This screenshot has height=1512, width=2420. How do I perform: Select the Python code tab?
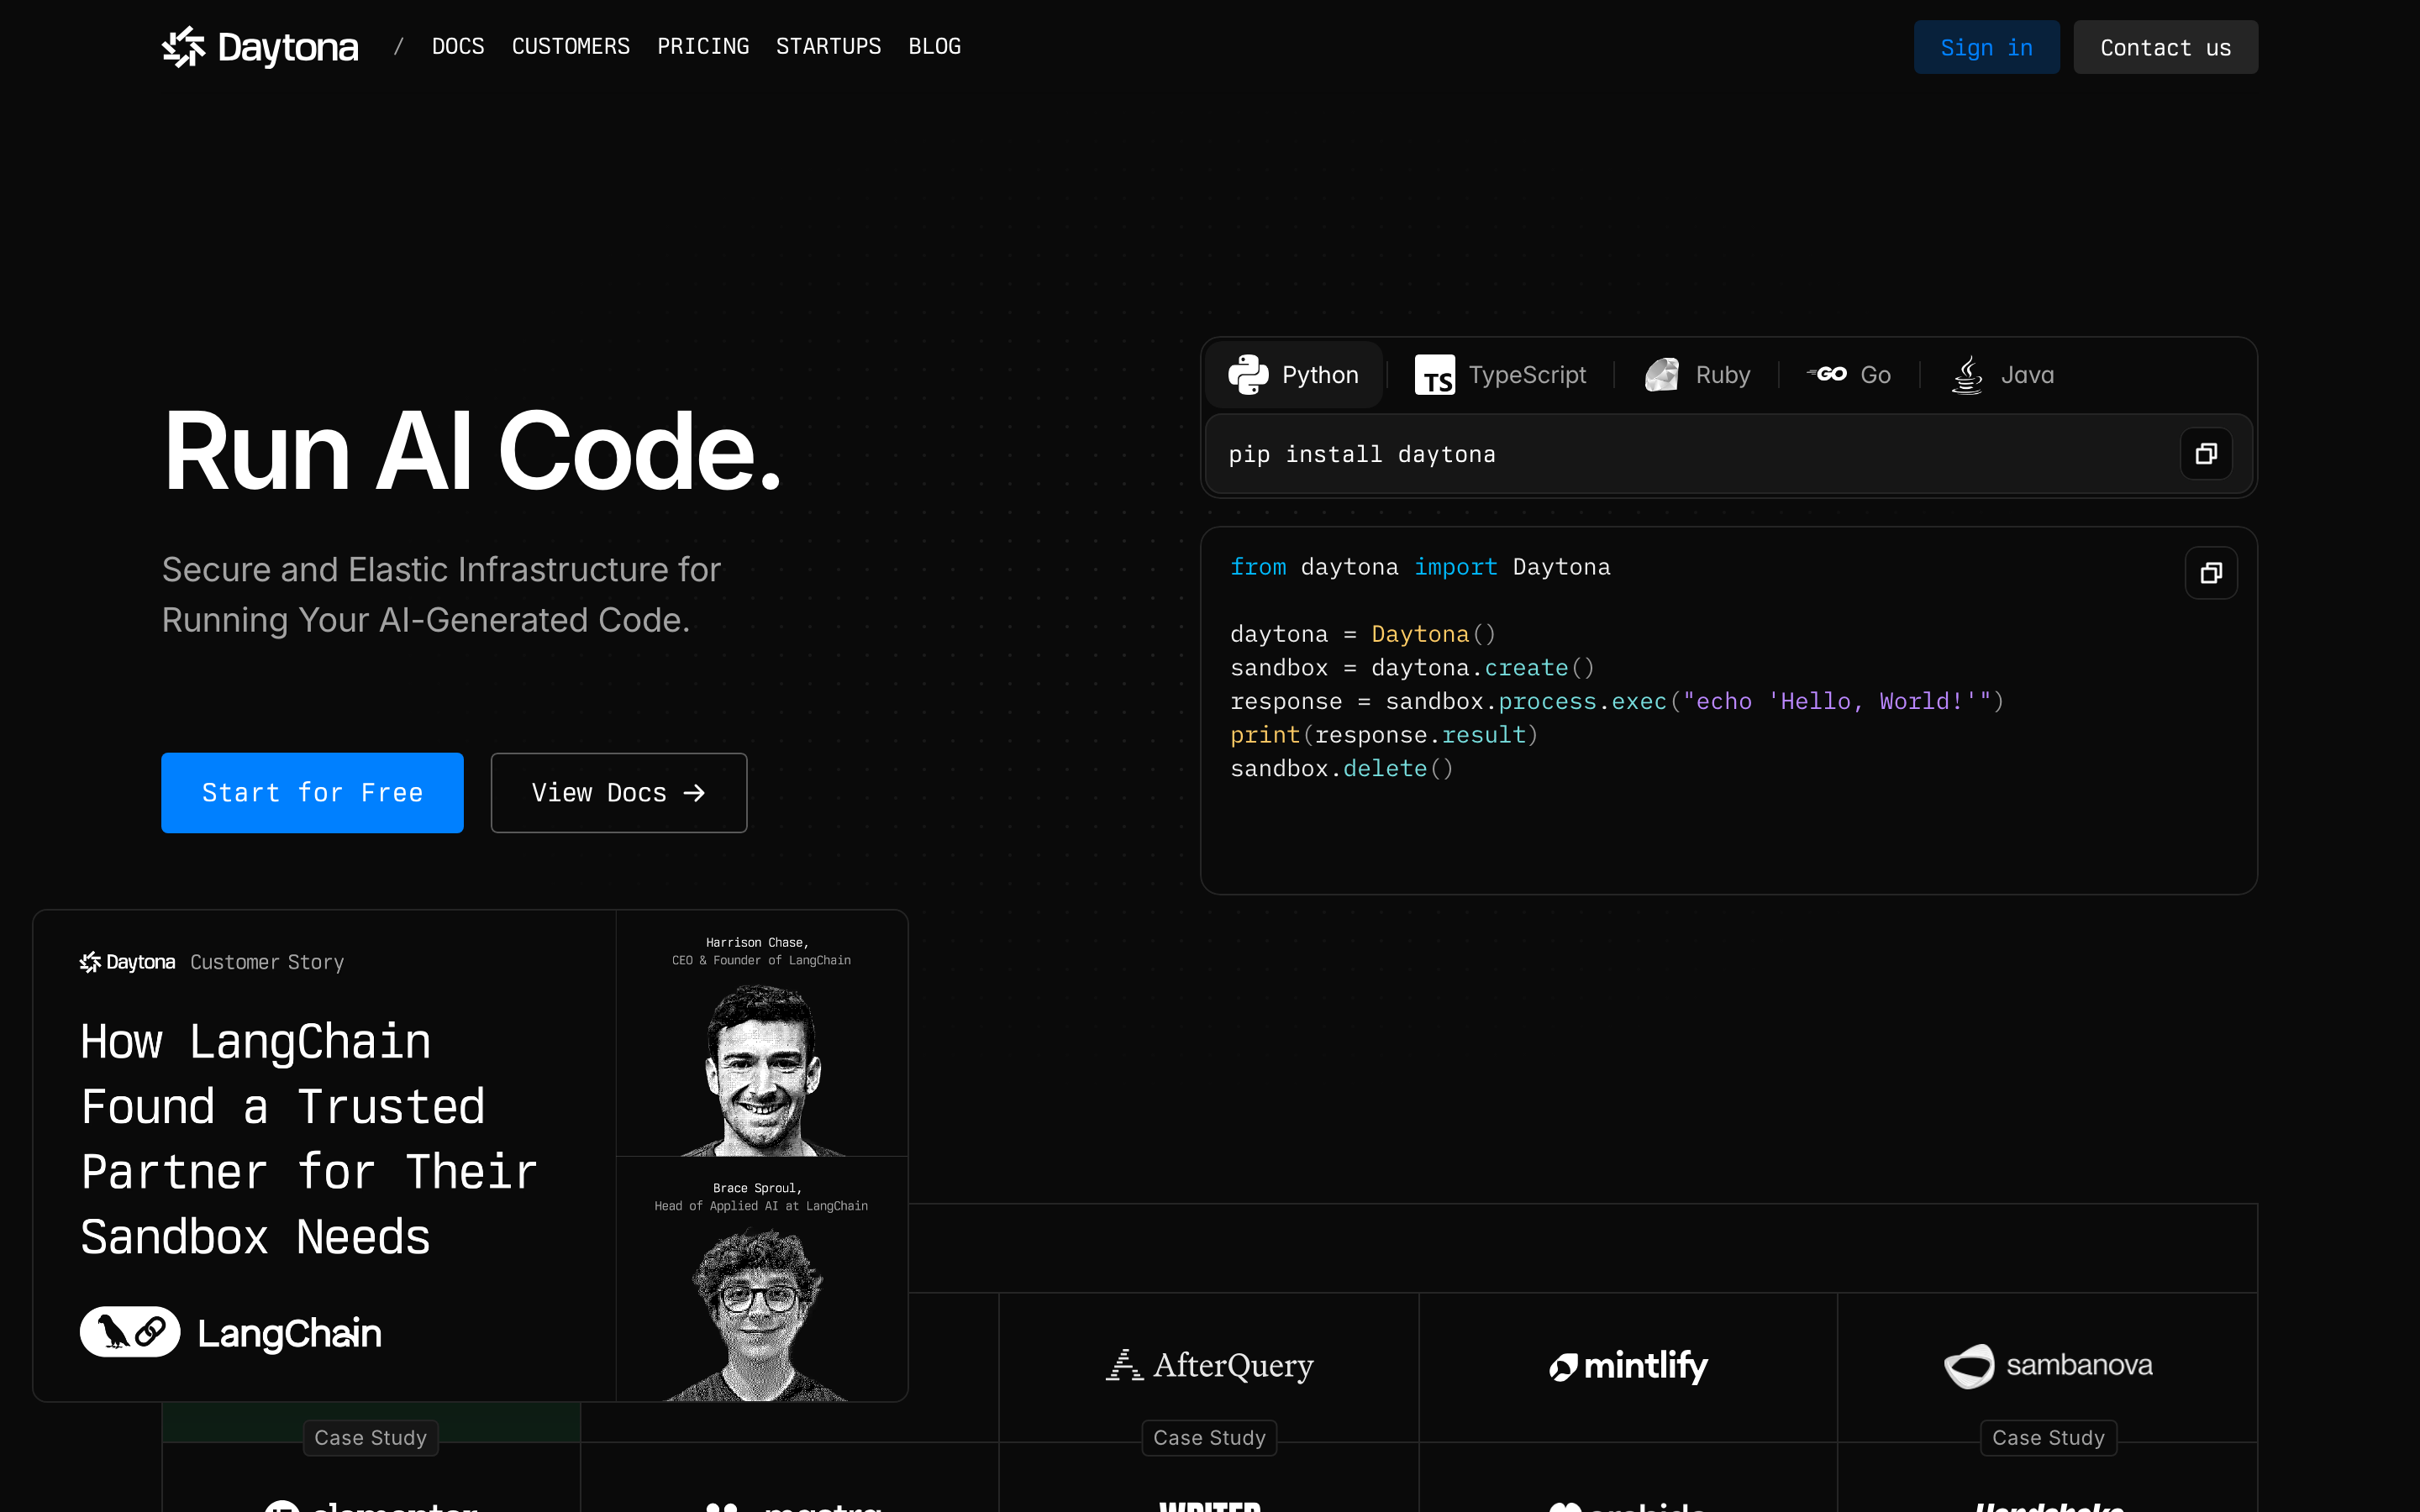(1294, 375)
